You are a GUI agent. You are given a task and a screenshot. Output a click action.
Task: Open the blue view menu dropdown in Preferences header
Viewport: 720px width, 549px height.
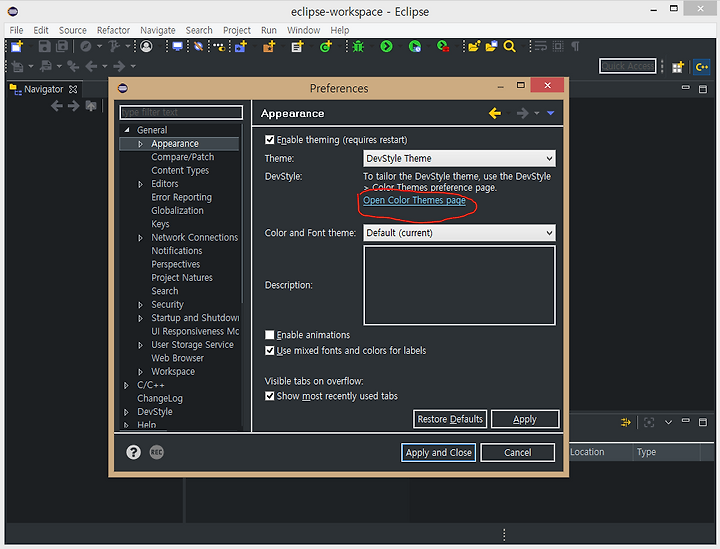click(551, 113)
